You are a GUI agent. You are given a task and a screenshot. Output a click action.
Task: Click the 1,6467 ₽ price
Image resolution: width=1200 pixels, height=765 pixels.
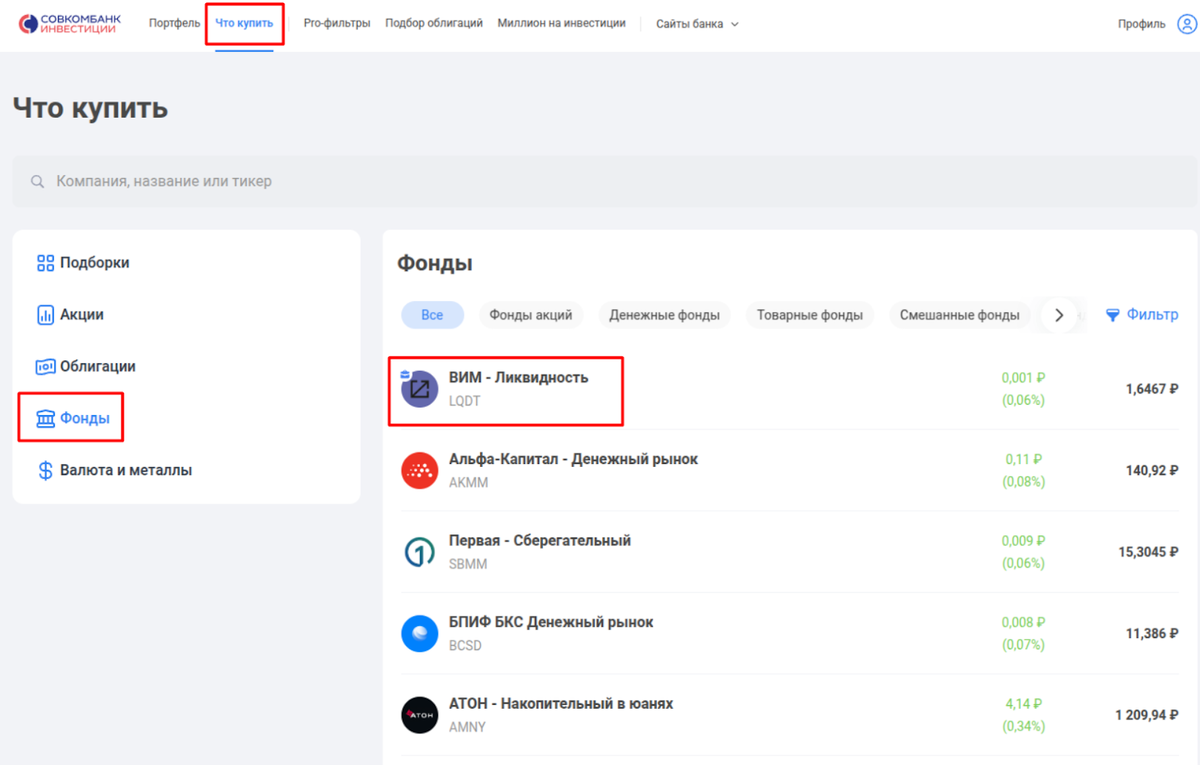[x=1152, y=389]
